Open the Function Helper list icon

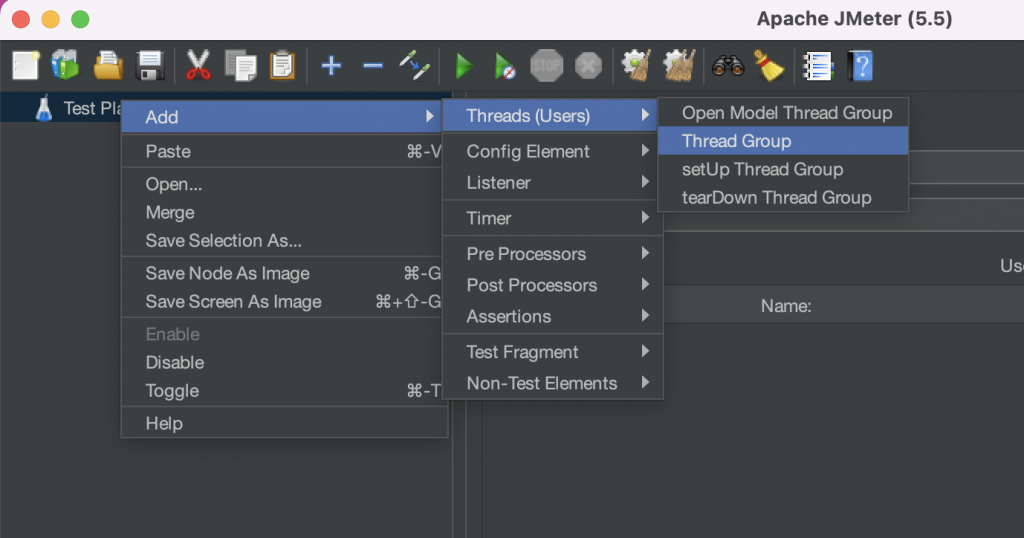click(819, 67)
